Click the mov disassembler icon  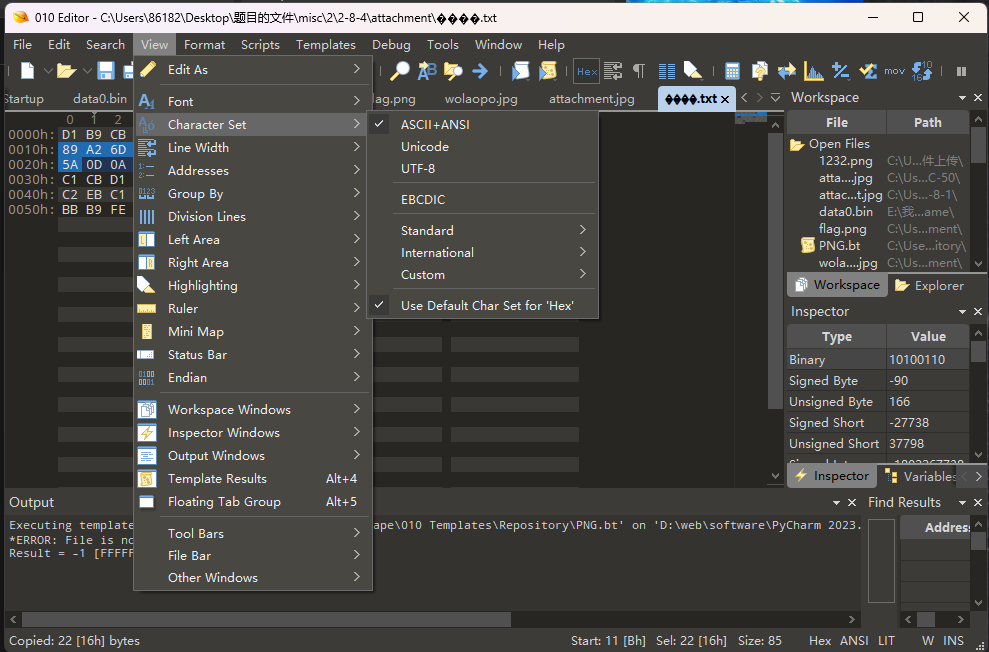coord(894,71)
